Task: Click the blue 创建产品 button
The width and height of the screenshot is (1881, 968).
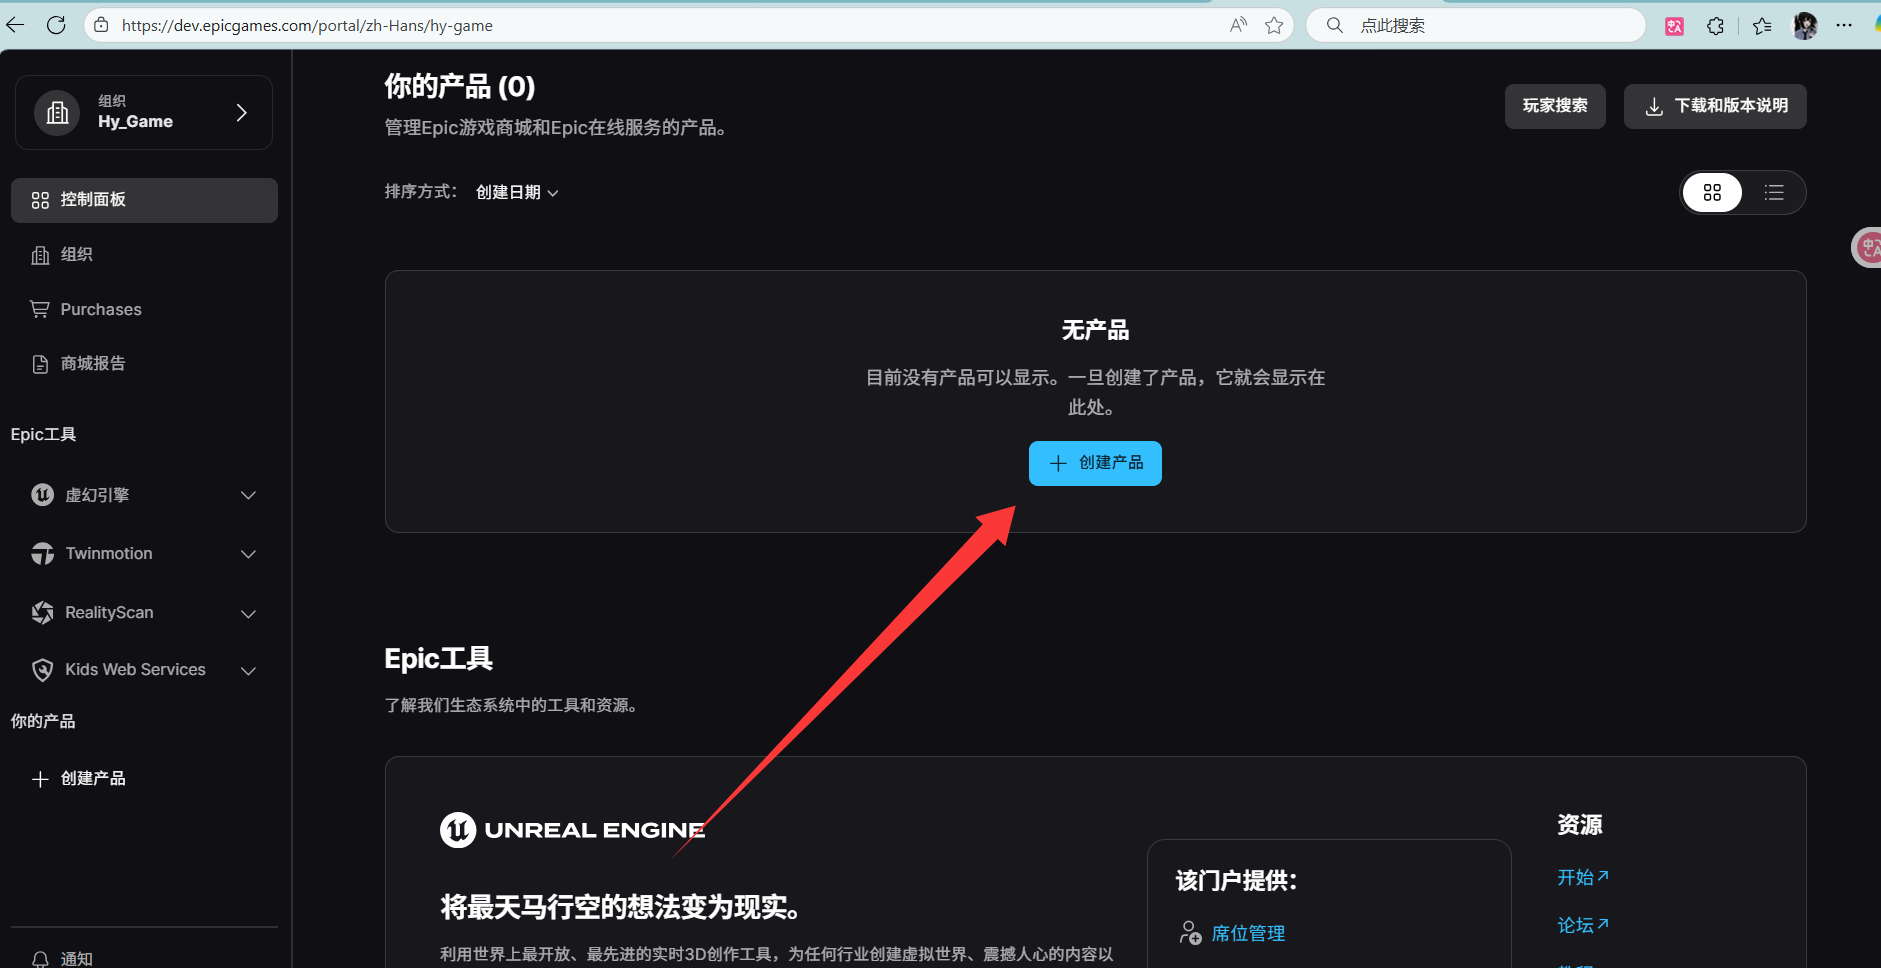Action: [x=1095, y=463]
